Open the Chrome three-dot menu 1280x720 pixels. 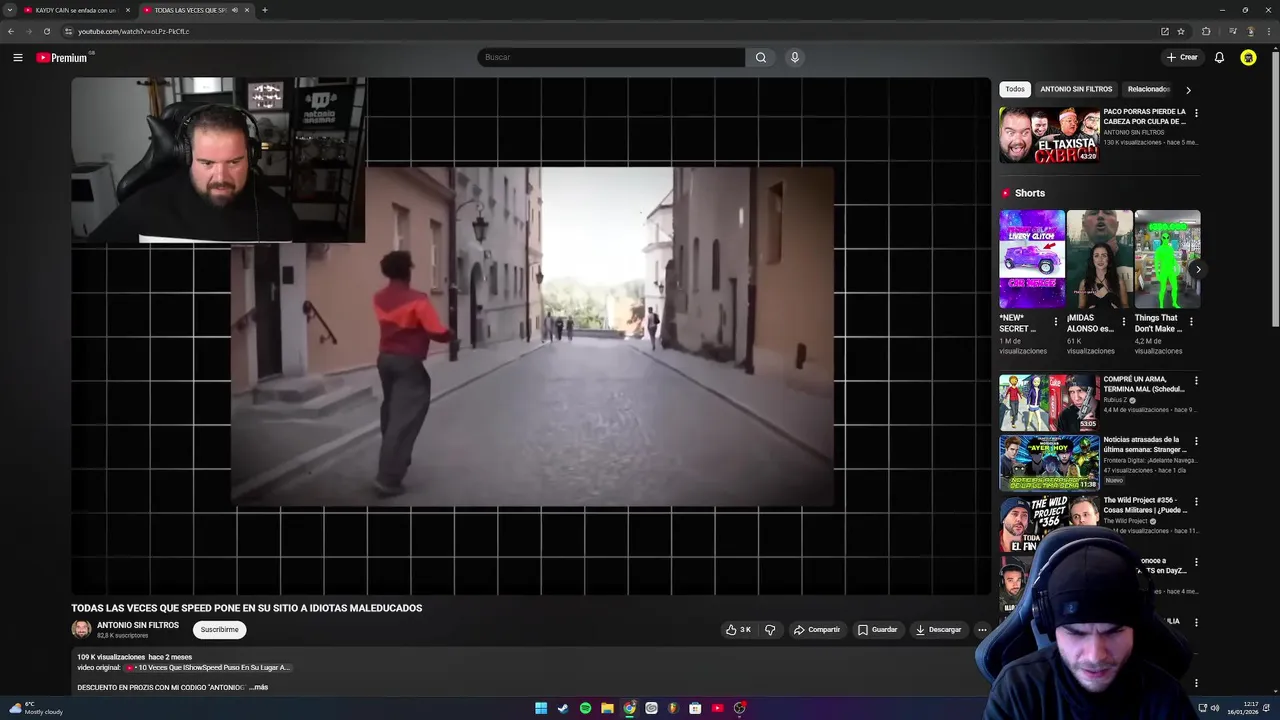(1270, 31)
